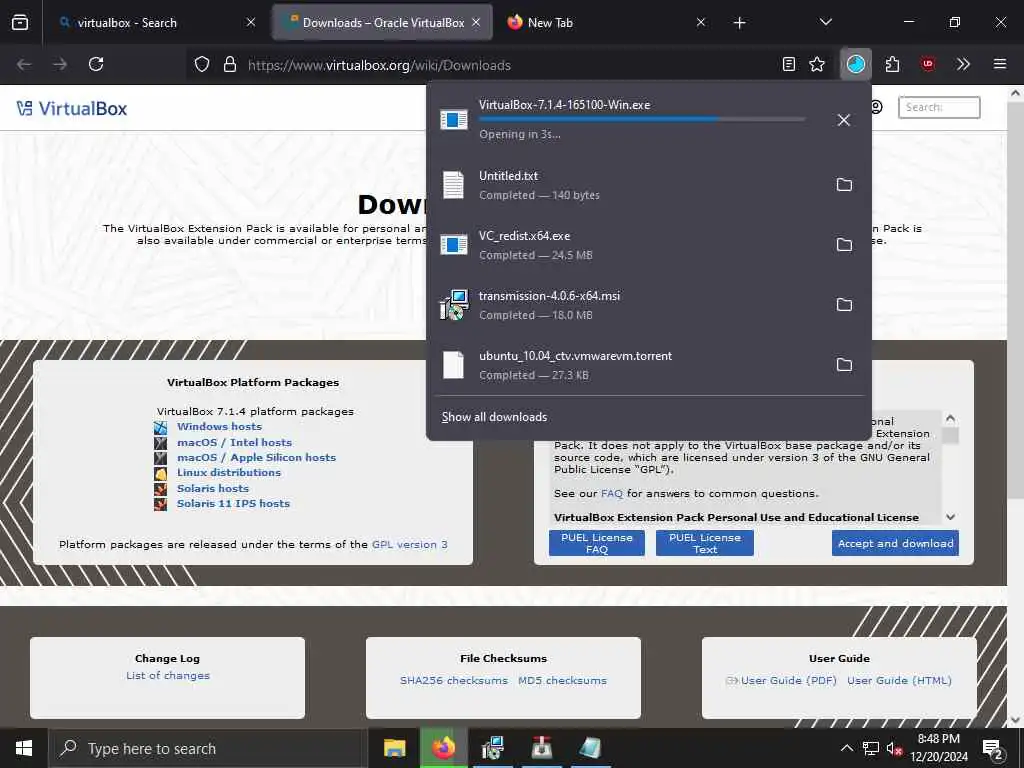Image resolution: width=1024 pixels, height=768 pixels.
Task: Close the virtualbox - Search tab
Action: coord(251,22)
